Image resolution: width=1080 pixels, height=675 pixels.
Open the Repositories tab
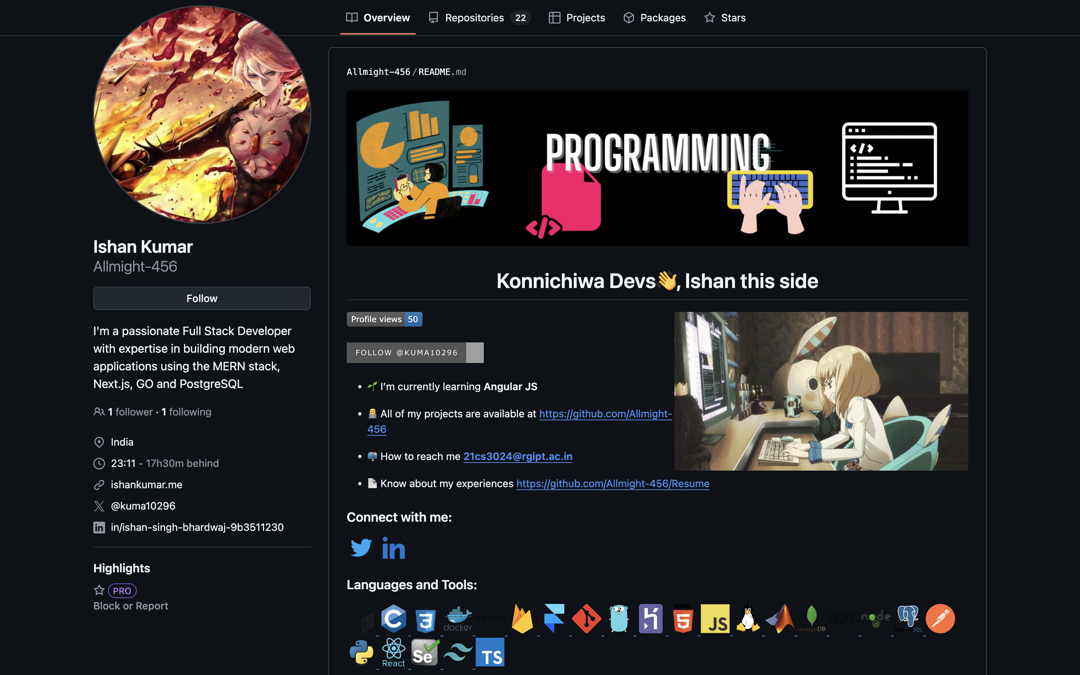[x=479, y=18]
